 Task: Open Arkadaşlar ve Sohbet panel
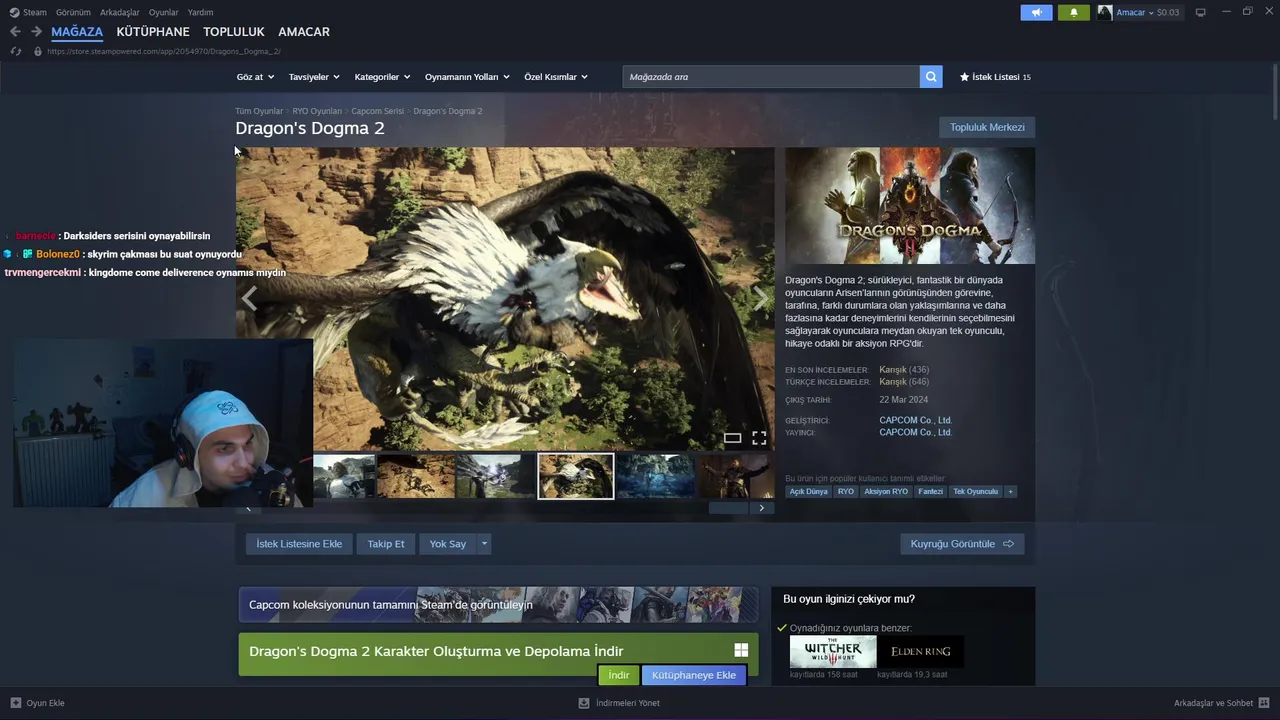click(x=1221, y=703)
